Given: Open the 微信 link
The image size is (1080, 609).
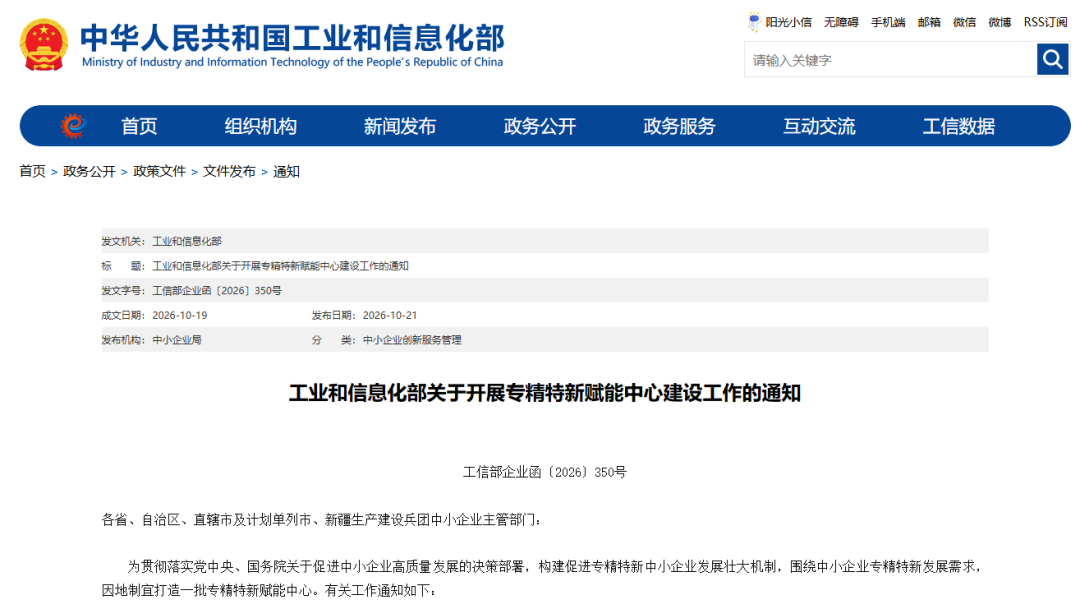Looking at the screenshot, I should (964, 23).
